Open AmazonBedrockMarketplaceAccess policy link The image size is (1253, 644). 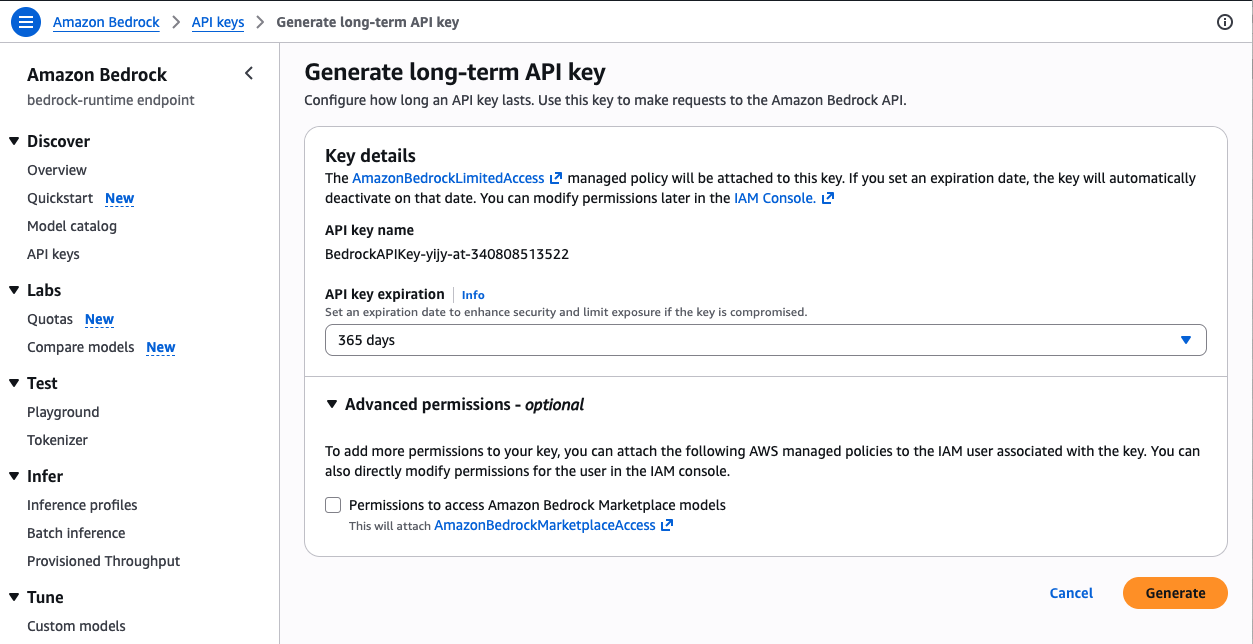(x=545, y=525)
